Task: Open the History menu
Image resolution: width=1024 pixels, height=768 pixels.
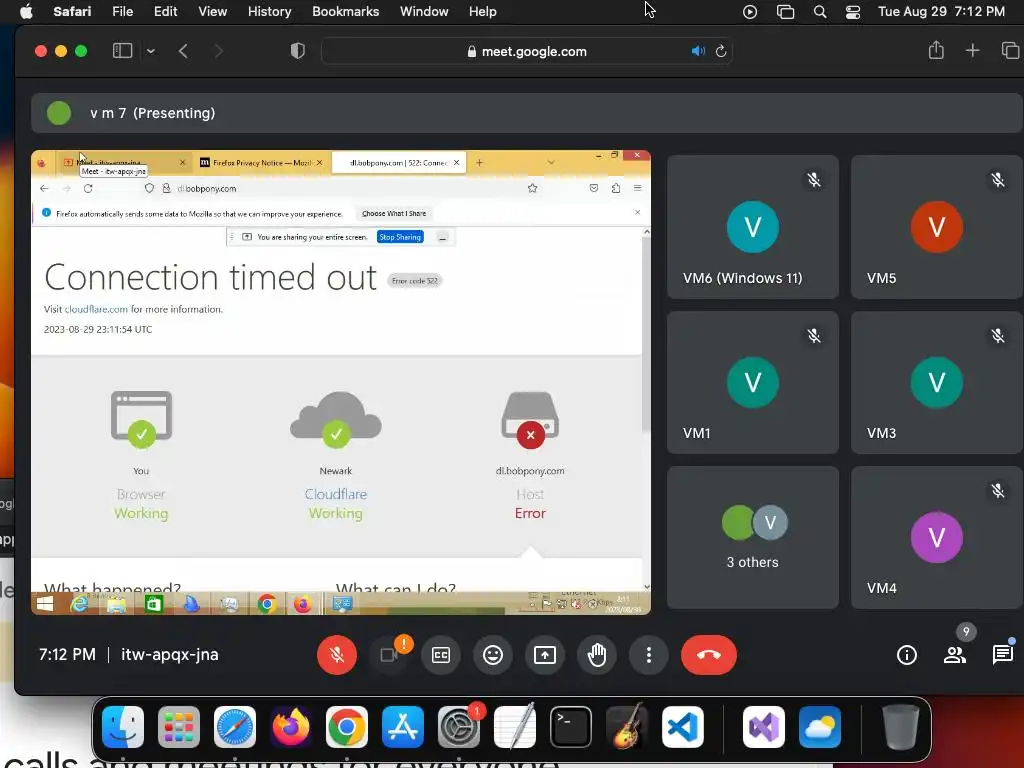Action: tap(269, 11)
